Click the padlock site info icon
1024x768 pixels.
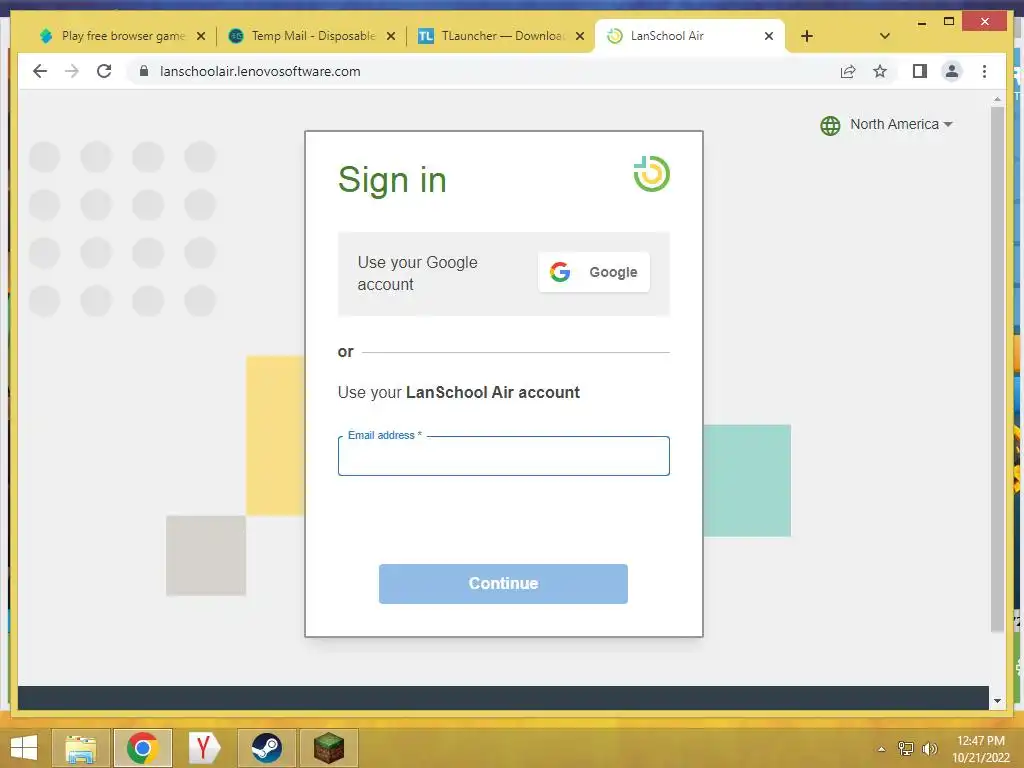[144, 71]
